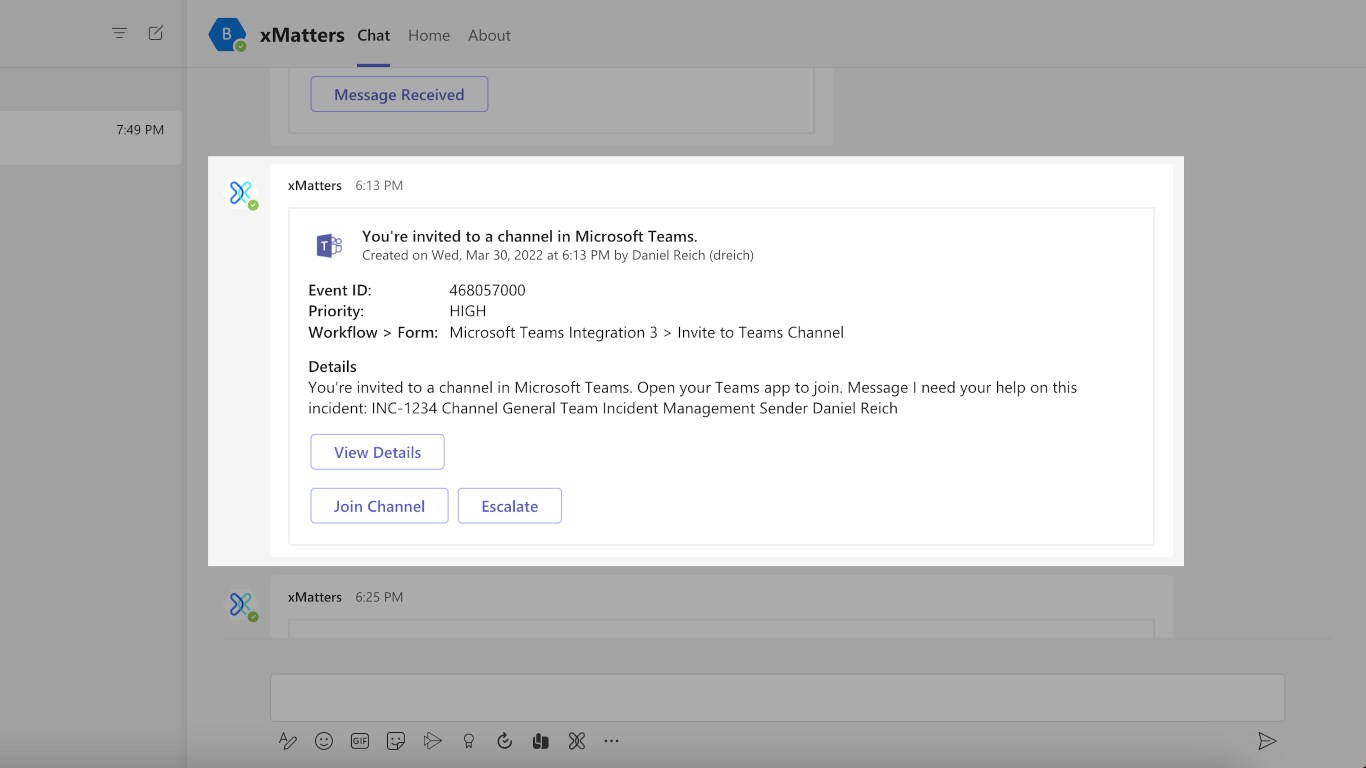Click the View Details button
Viewport: 1366px width, 768px height.
[377, 452]
